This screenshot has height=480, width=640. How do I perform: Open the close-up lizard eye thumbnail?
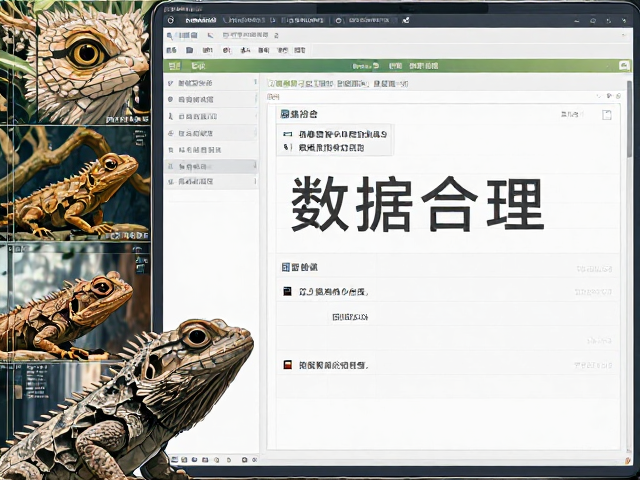[76, 61]
